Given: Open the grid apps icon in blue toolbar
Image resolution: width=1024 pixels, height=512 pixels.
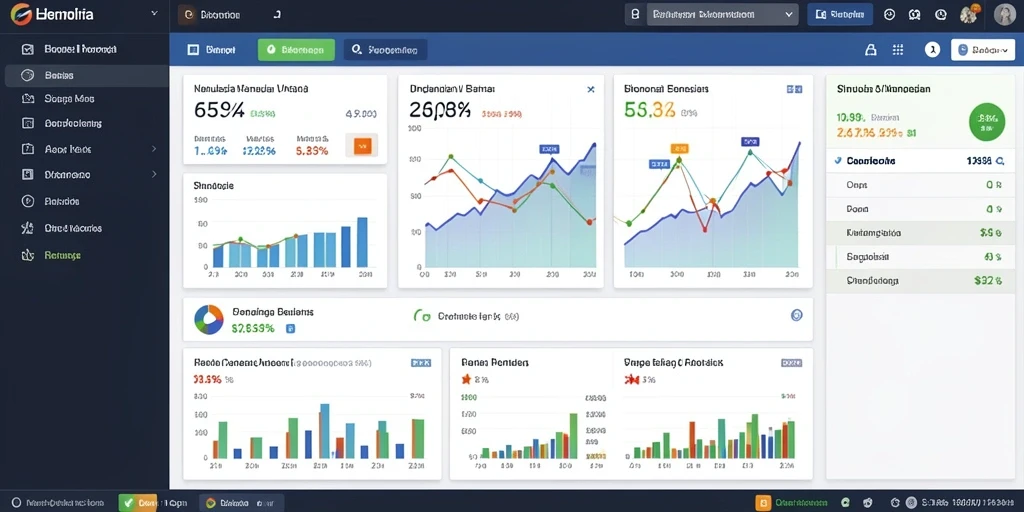Looking at the screenshot, I should 898,50.
